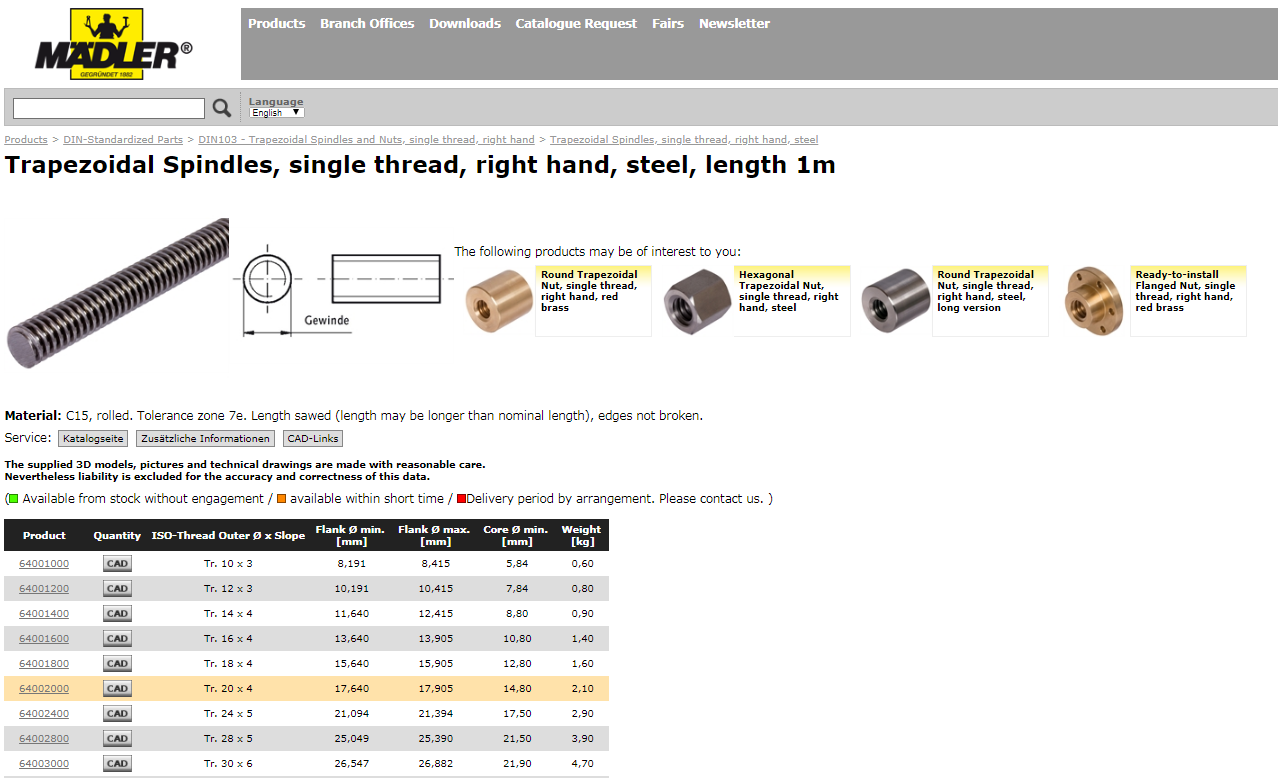Click the search input field

tap(109, 108)
